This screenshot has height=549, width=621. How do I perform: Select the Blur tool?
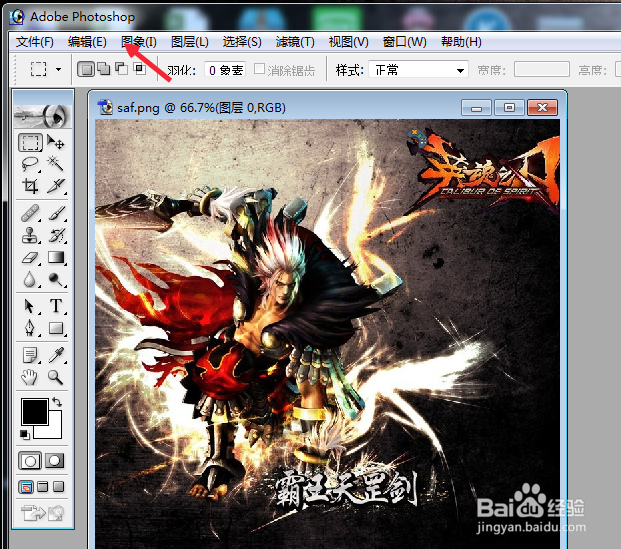(x=30, y=279)
